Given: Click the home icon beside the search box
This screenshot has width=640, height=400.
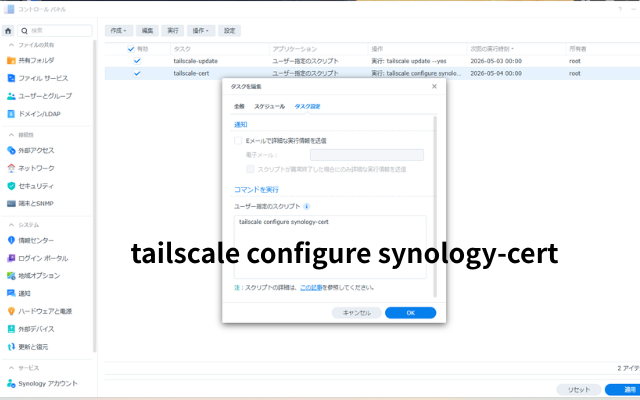Looking at the screenshot, I should point(9,30).
